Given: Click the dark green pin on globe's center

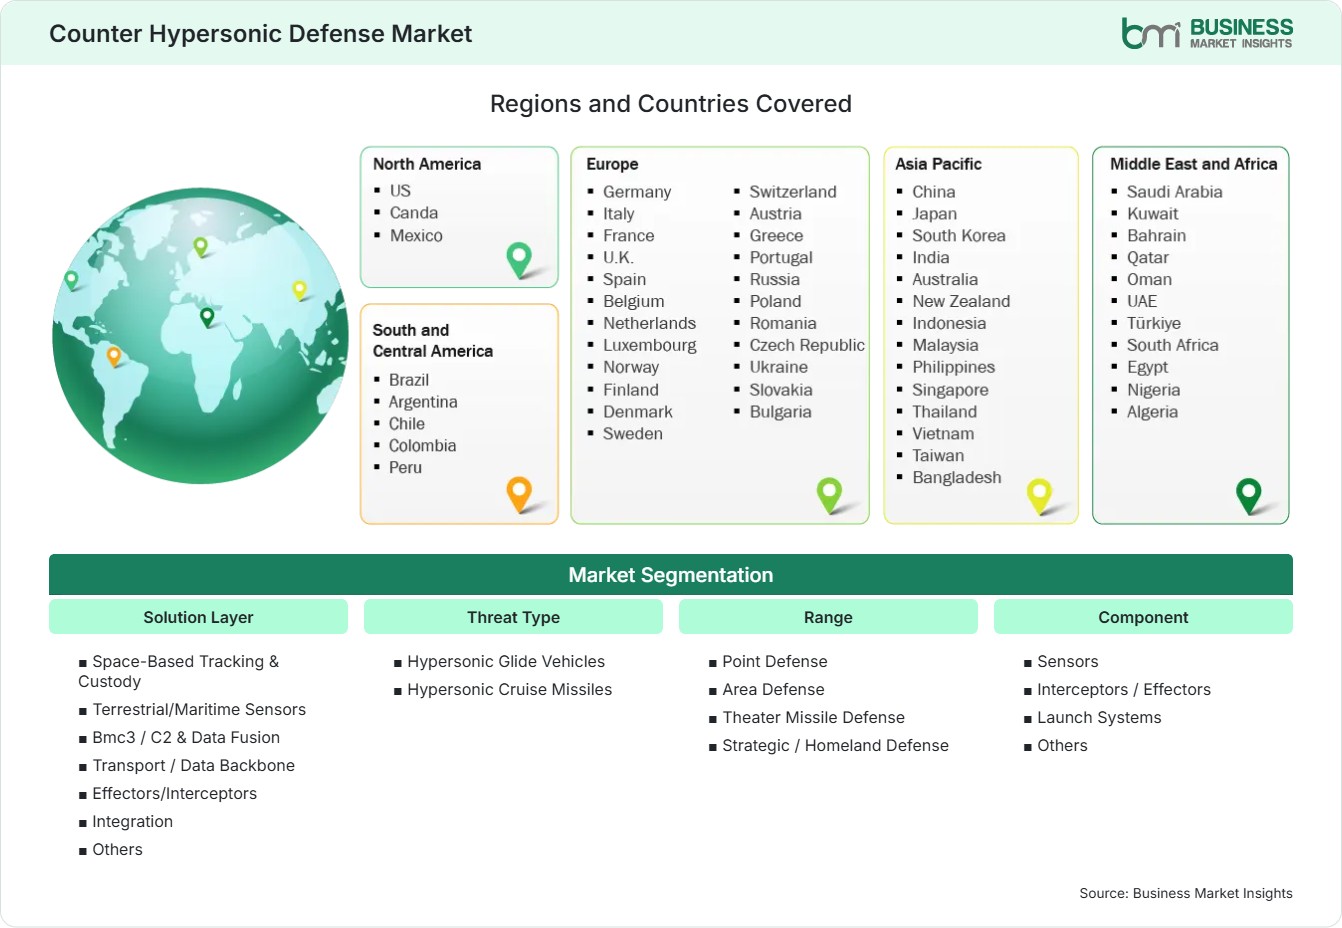Looking at the screenshot, I should pyautogui.click(x=207, y=317).
